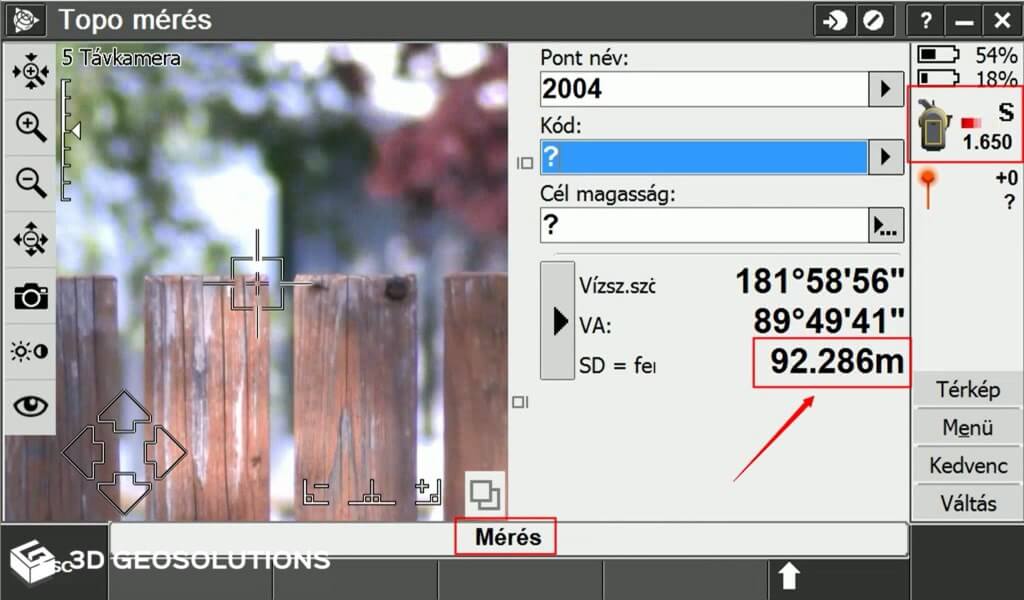Turn the instrument using the right arrow
1024x600 pixels.
[165, 452]
